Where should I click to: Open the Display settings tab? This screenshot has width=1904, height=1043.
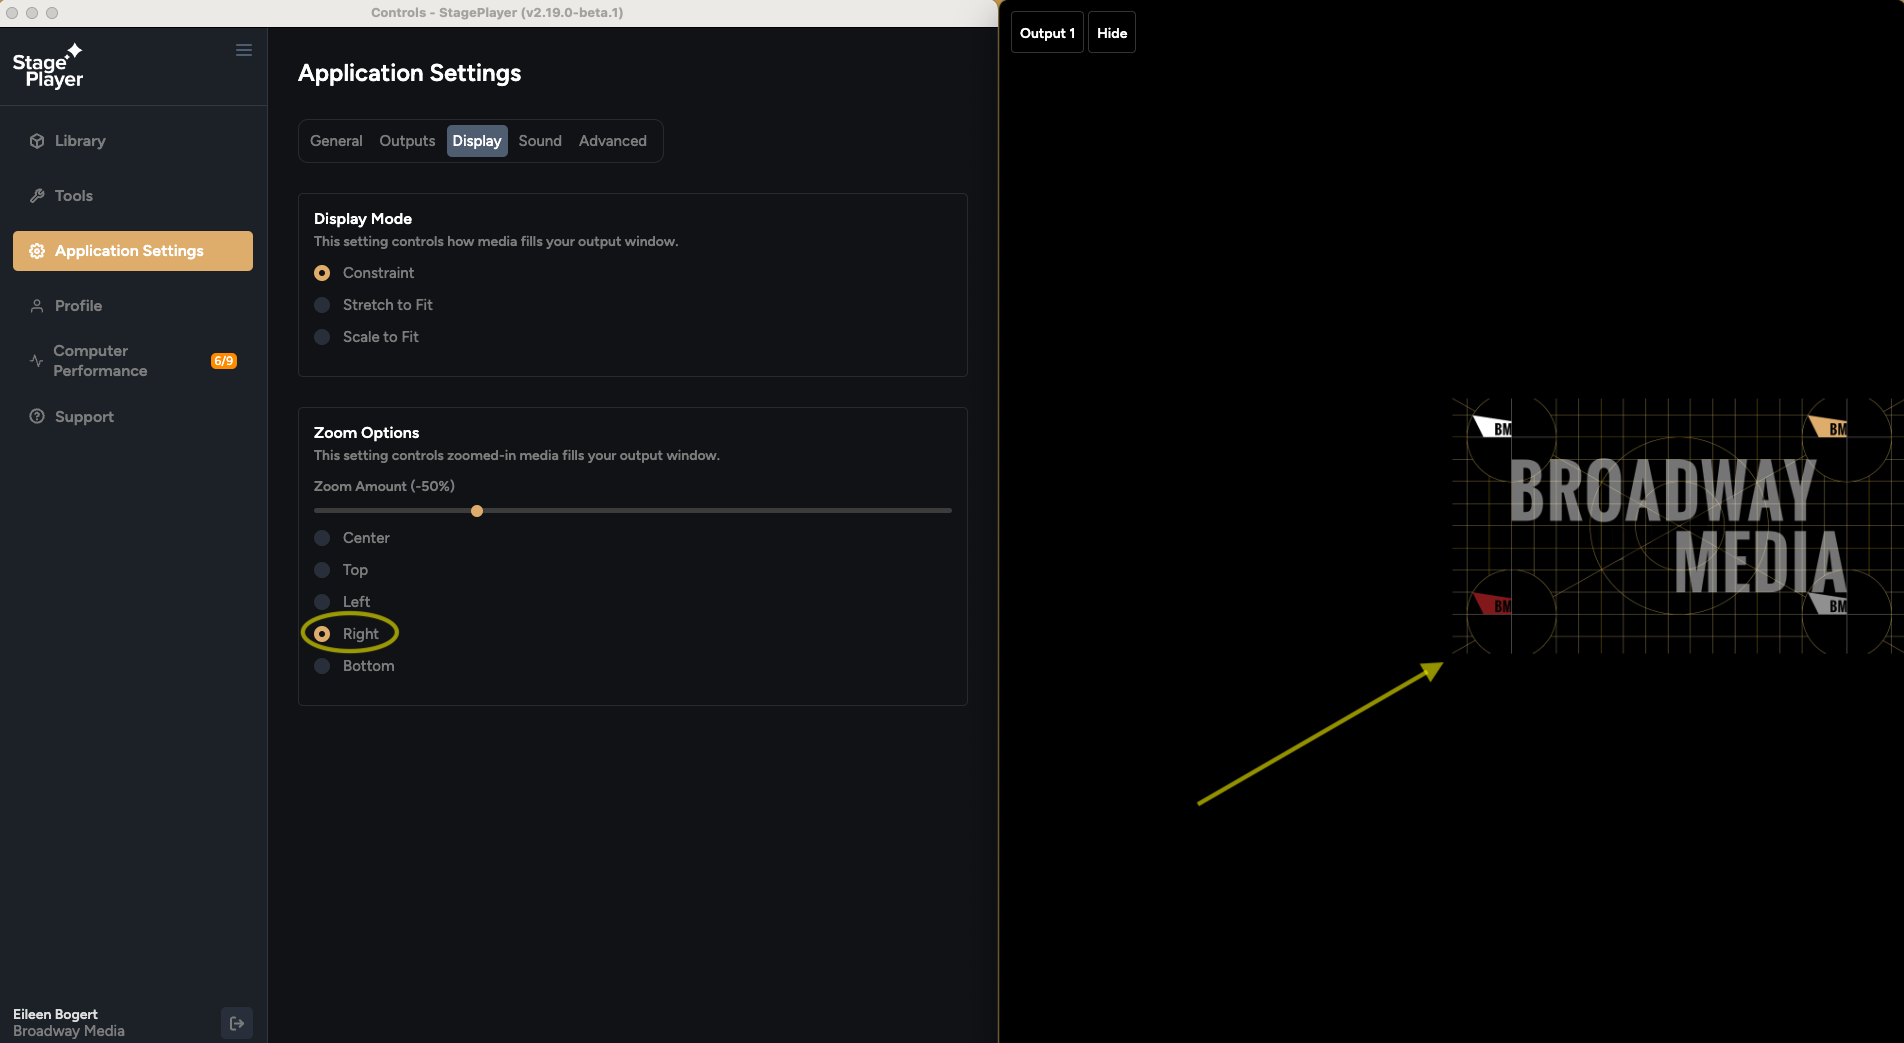tap(477, 141)
